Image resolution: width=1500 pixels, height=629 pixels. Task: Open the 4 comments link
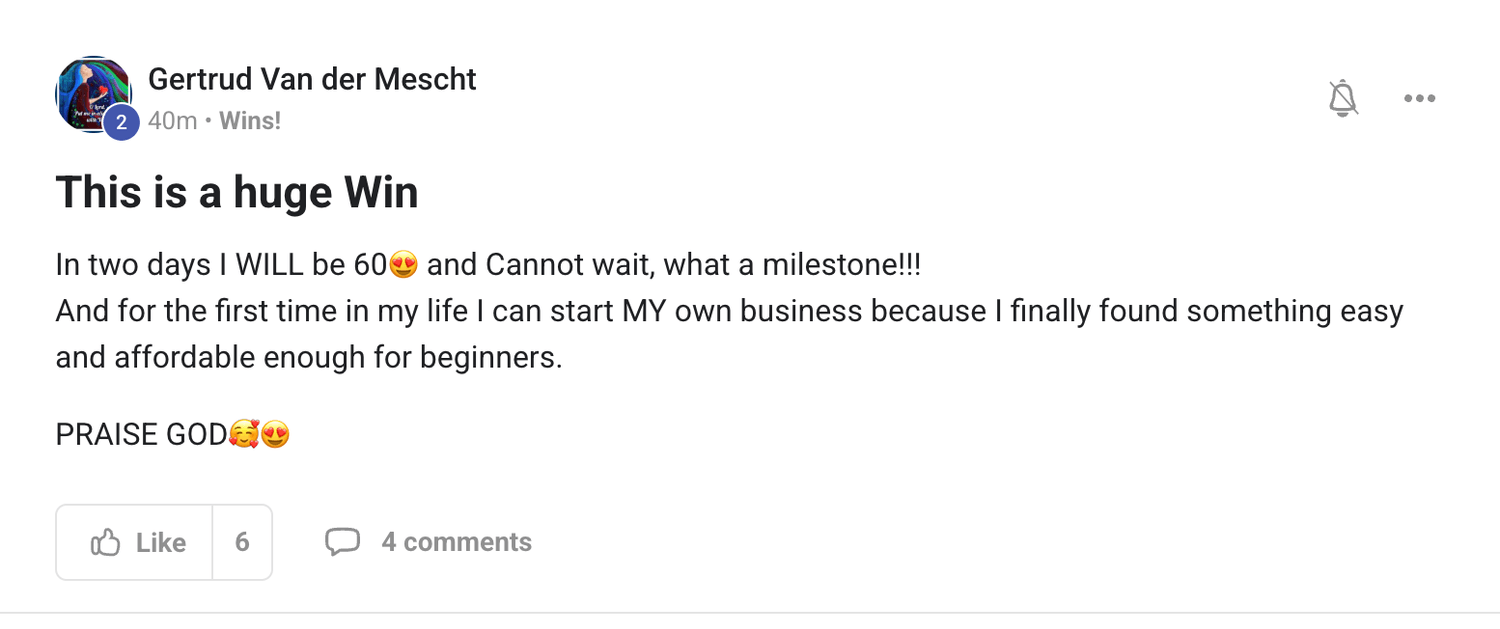click(456, 542)
